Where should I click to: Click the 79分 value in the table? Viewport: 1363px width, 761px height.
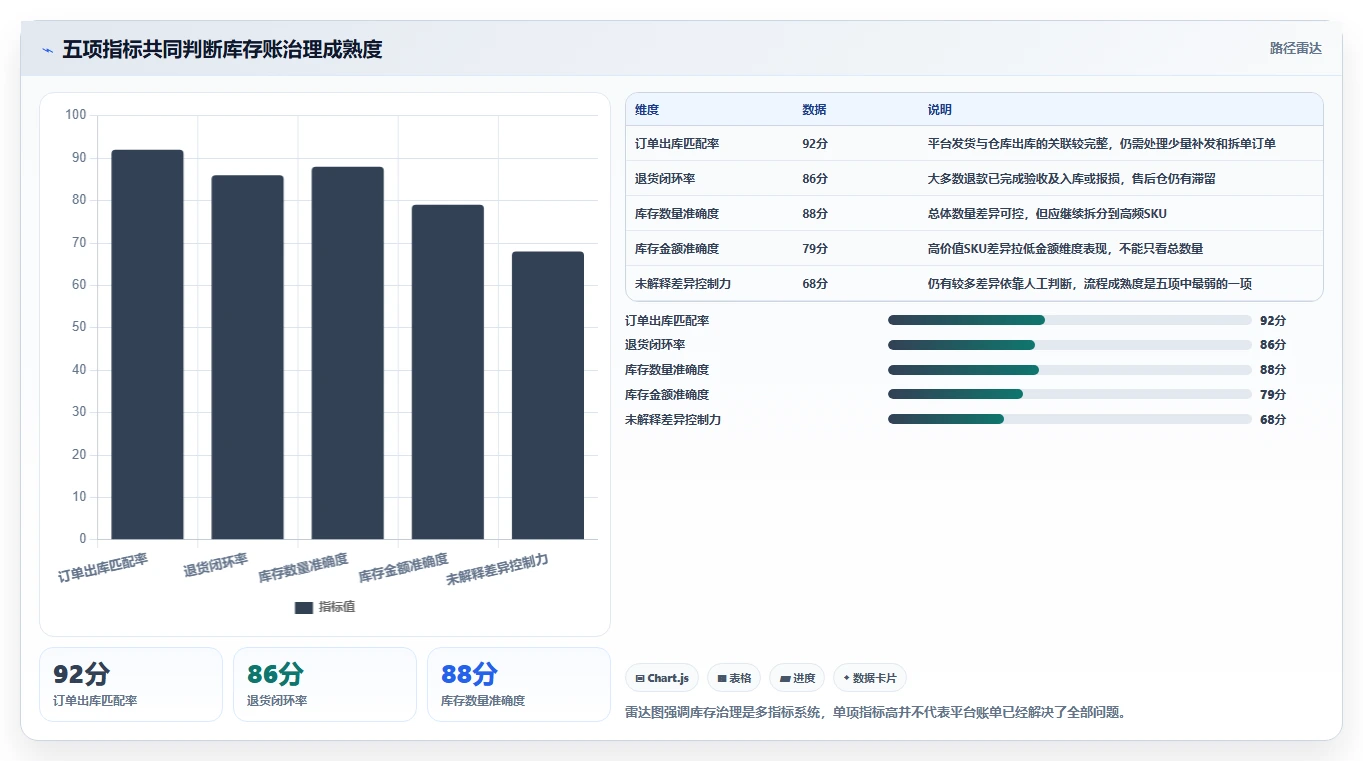pyautogui.click(x=815, y=249)
